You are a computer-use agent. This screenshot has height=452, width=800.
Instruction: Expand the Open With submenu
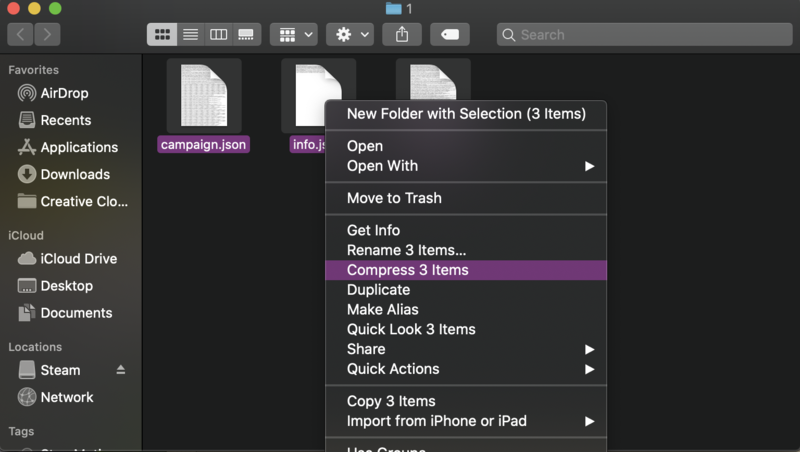466,166
